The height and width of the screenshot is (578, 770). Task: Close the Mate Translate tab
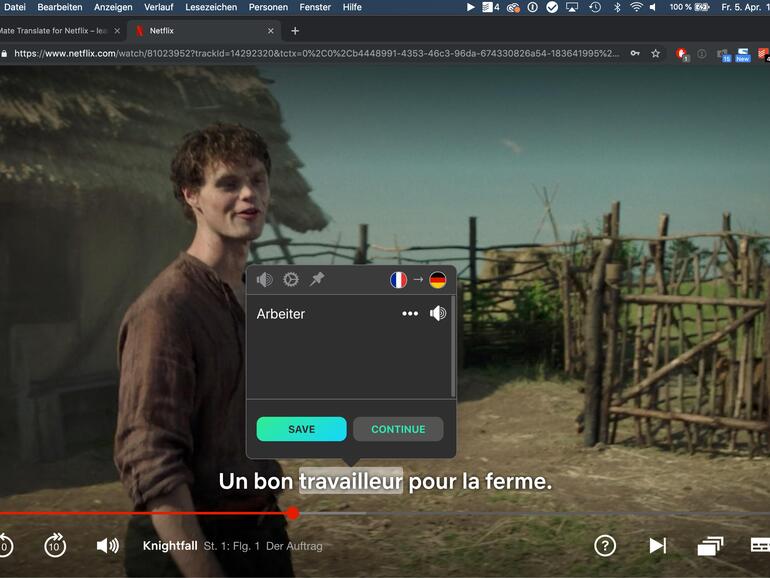pyautogui.click(x=117, y=30)
